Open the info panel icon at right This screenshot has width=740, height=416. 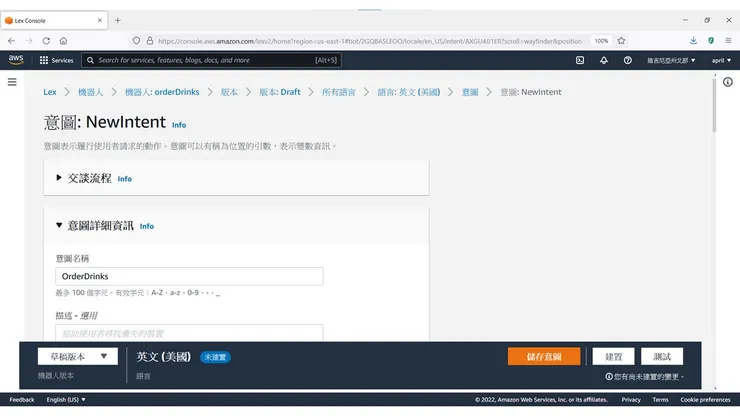(728, 82)
